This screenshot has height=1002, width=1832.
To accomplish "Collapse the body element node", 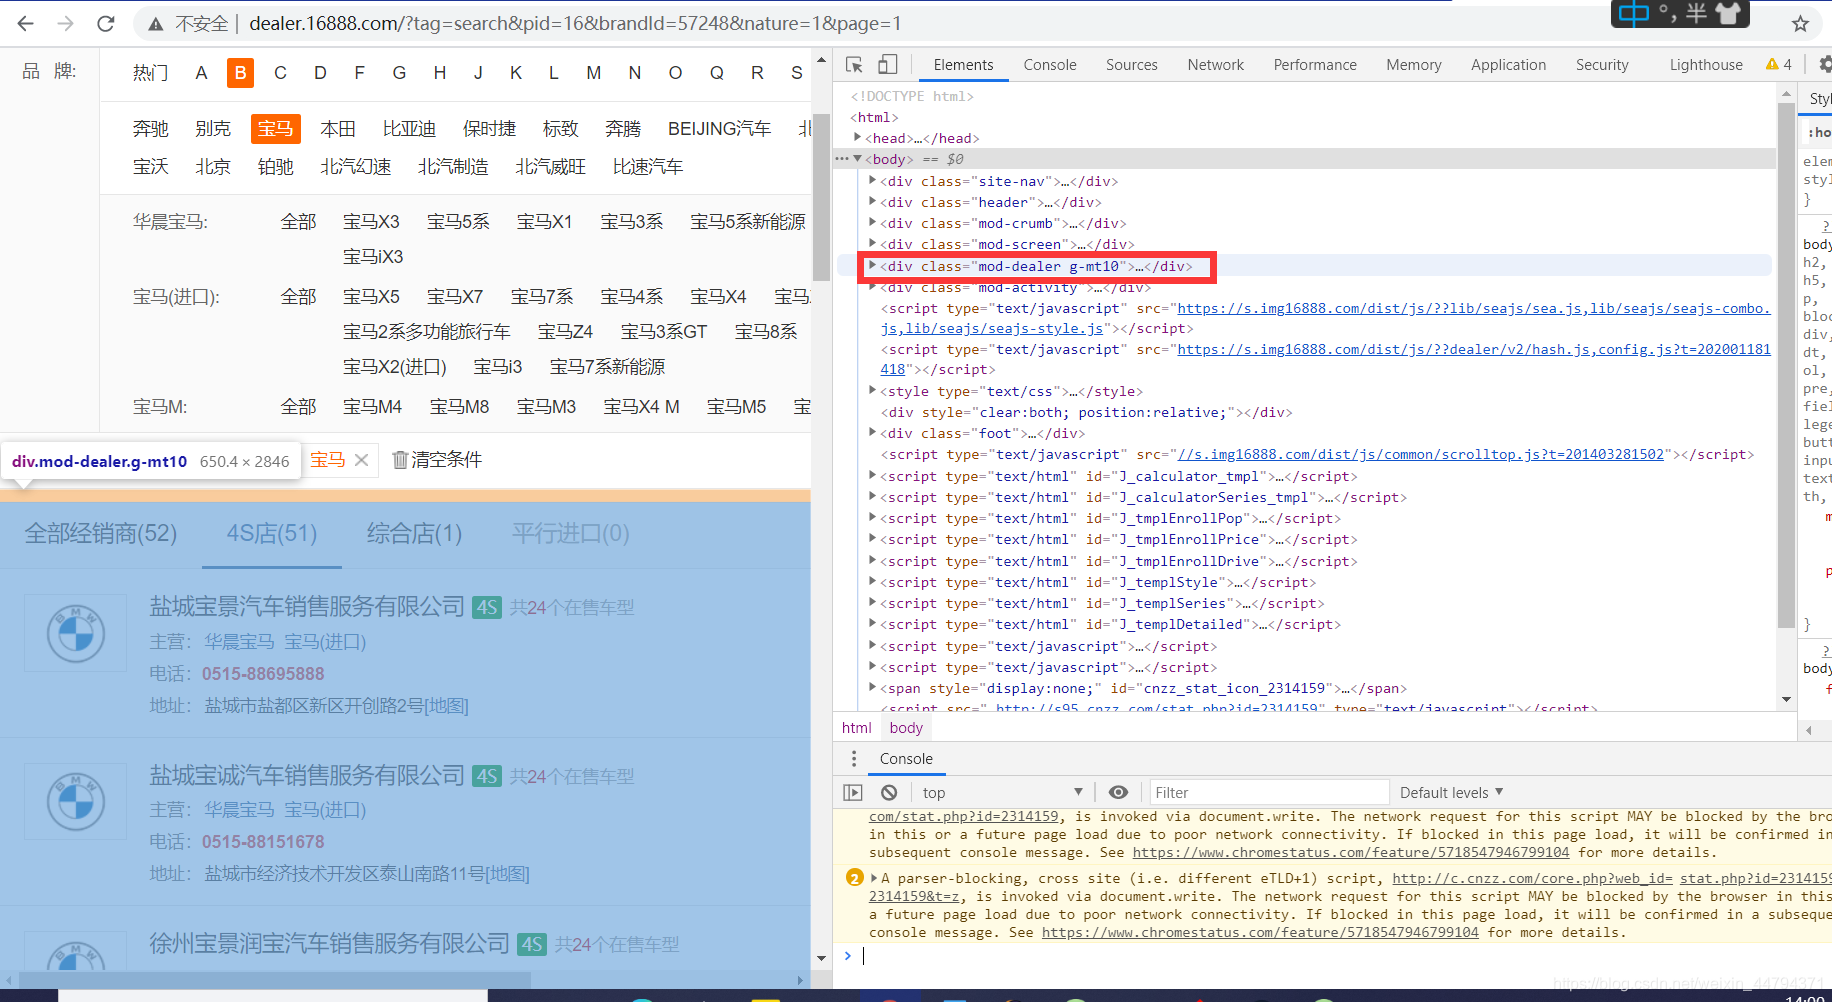I will (857, 159).
